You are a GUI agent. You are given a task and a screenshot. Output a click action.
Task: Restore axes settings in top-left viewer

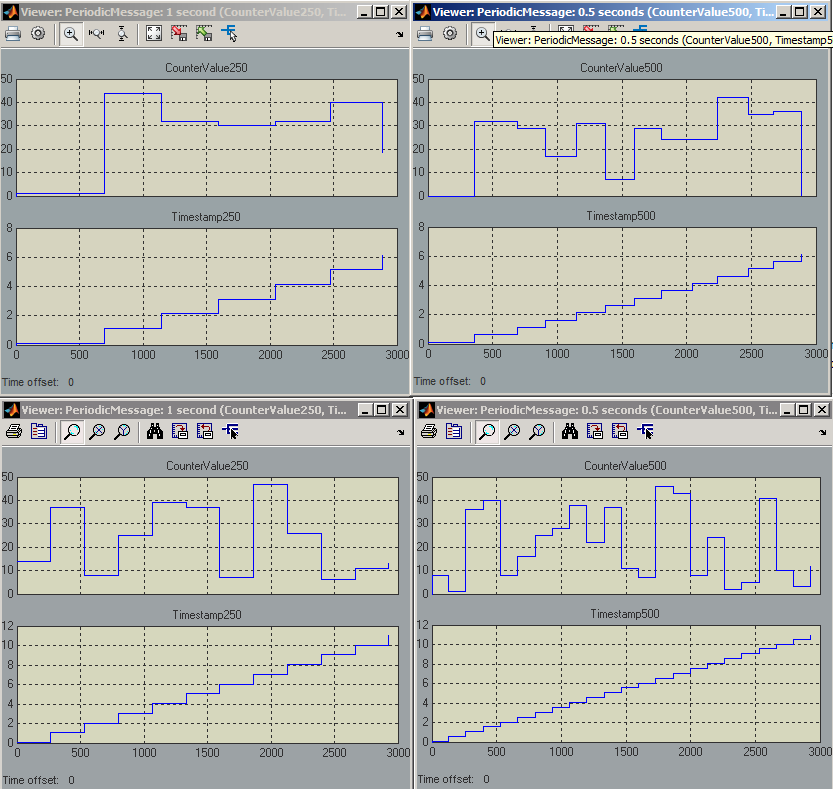204,33
